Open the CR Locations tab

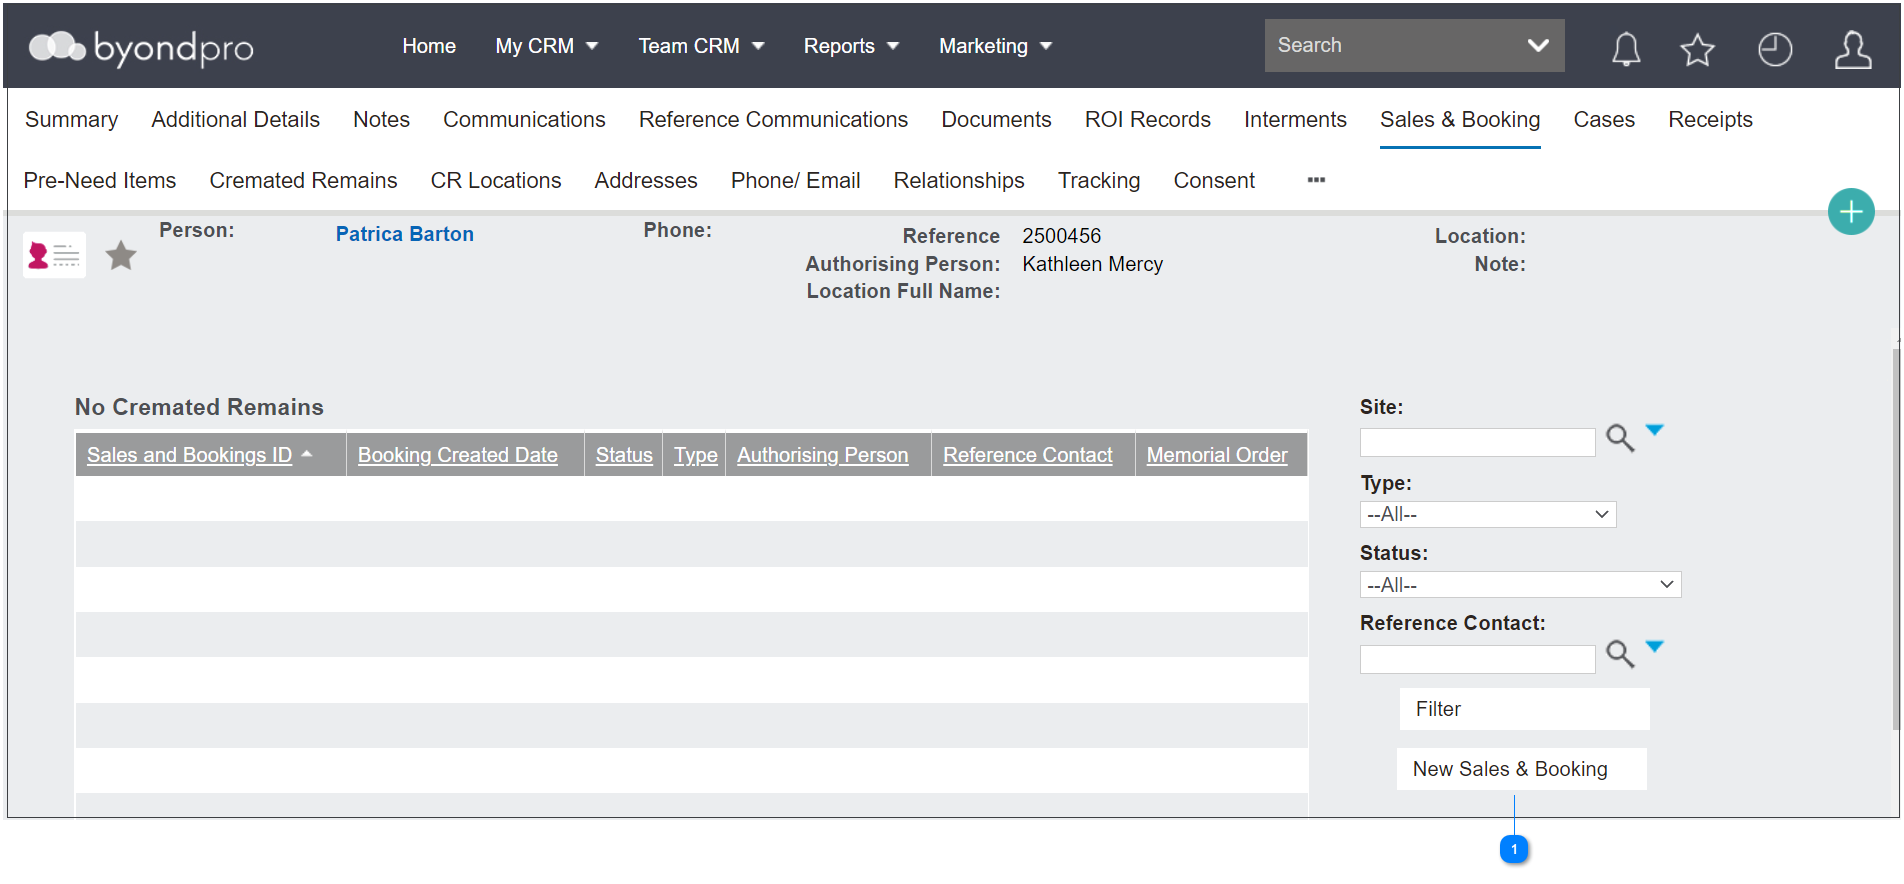coord(496,181)
